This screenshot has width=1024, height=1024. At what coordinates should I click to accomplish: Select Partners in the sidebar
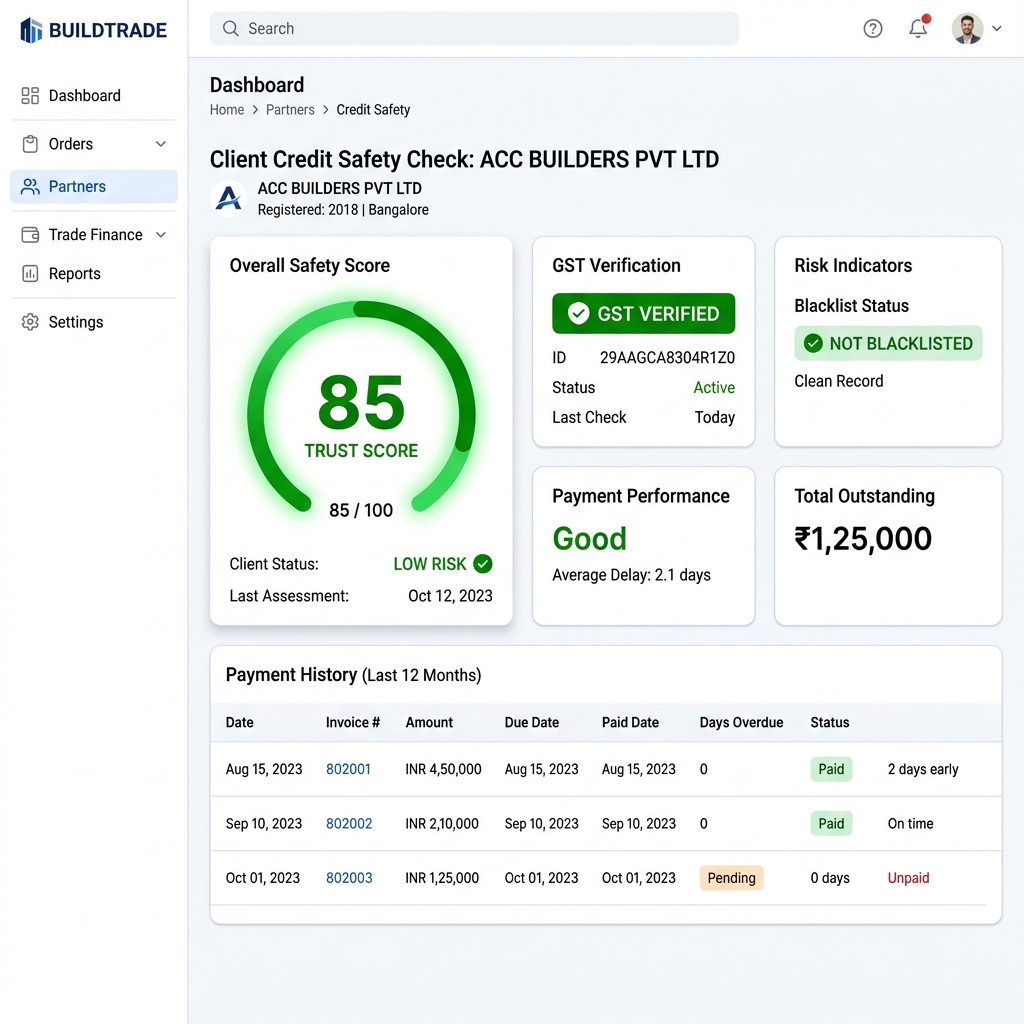93,187
